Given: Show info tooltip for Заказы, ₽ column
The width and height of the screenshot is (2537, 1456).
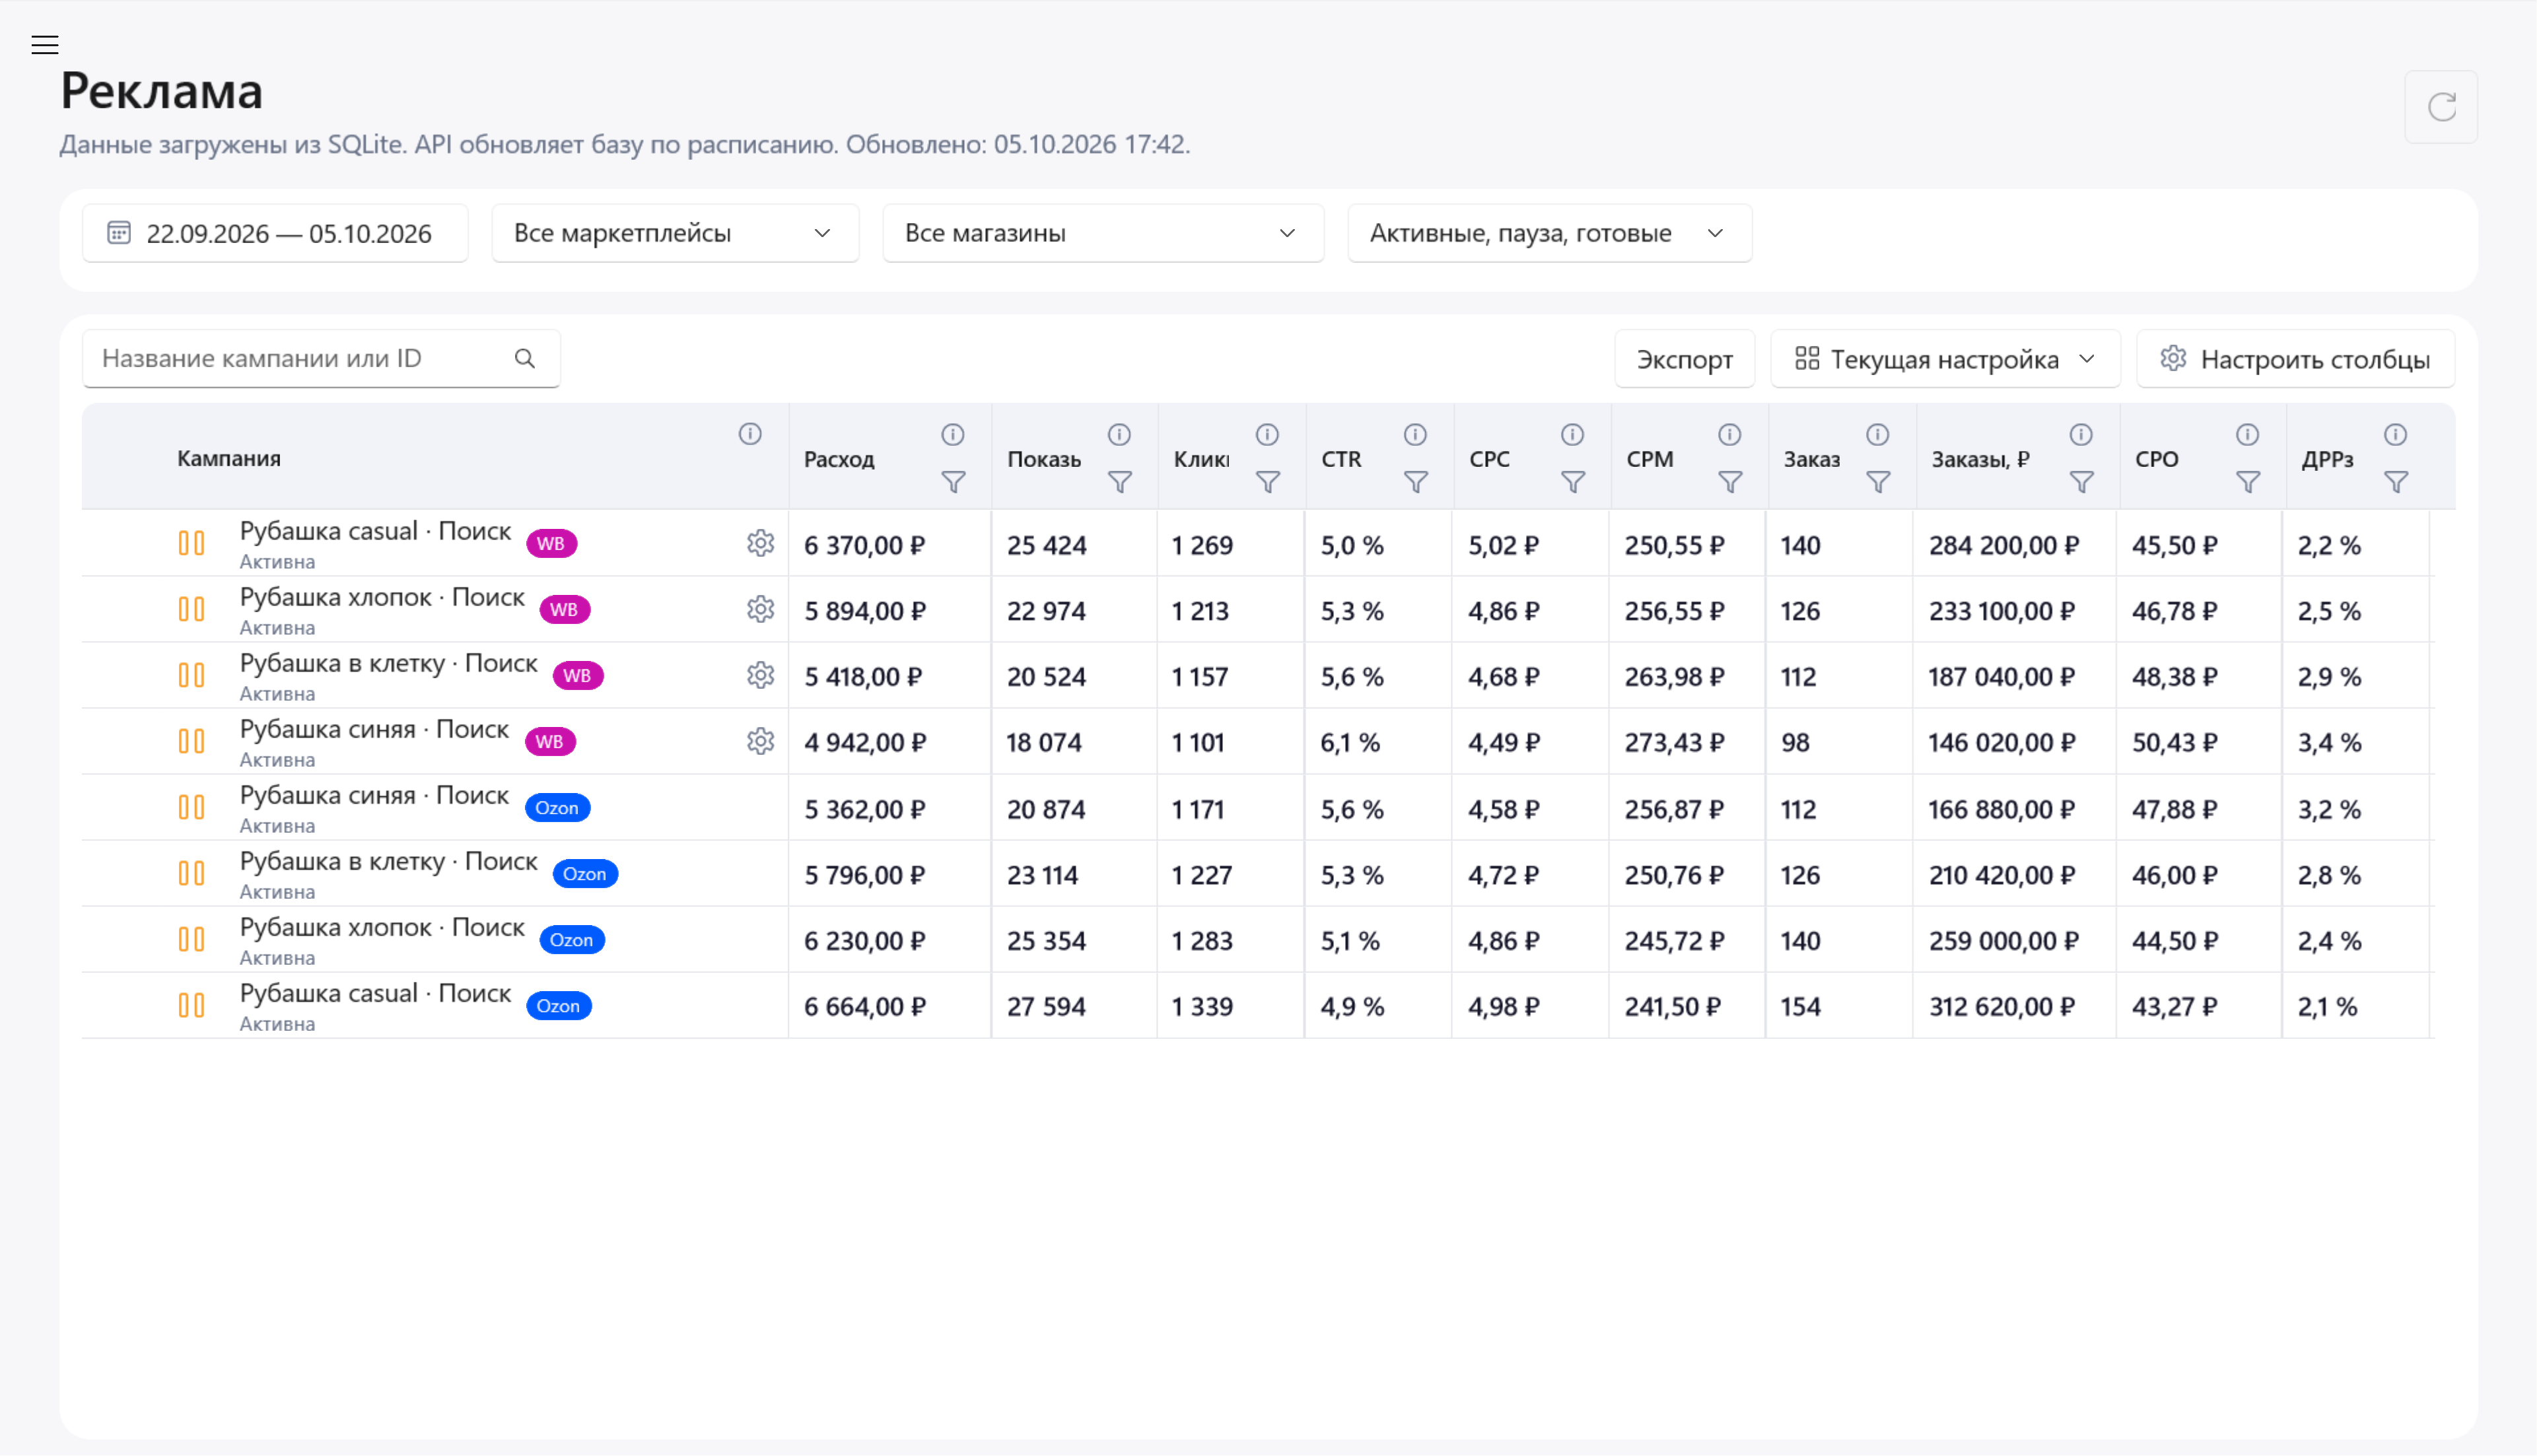Looking at the screenshot, I should pyautogui.click(x=2081, y=435).
